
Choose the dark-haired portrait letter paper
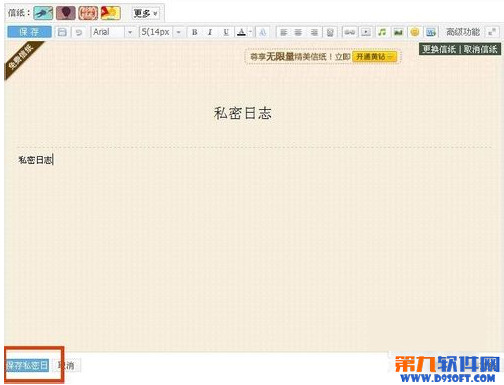click(x=66, y=13)
